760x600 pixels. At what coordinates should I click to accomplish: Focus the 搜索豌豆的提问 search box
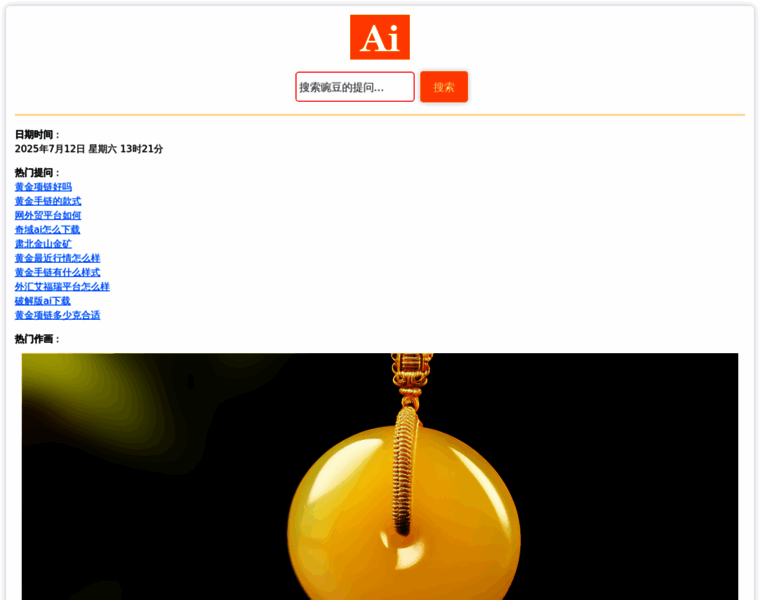click(355, 87)
